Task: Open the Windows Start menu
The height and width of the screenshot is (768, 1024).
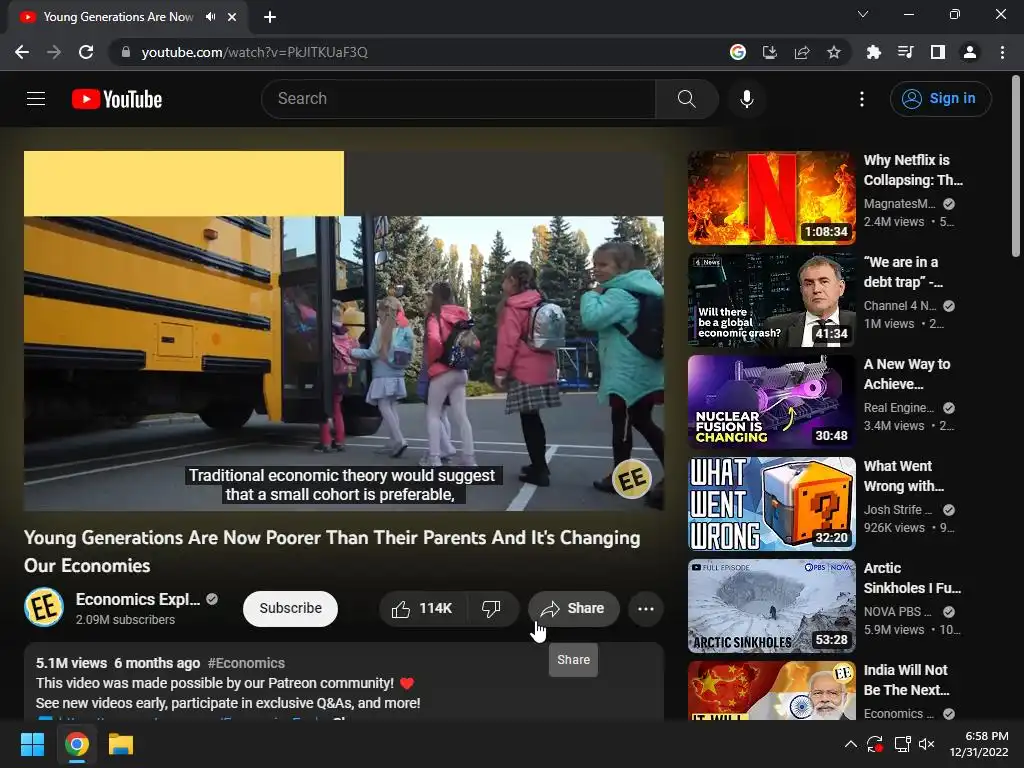Action: point(32,744)
